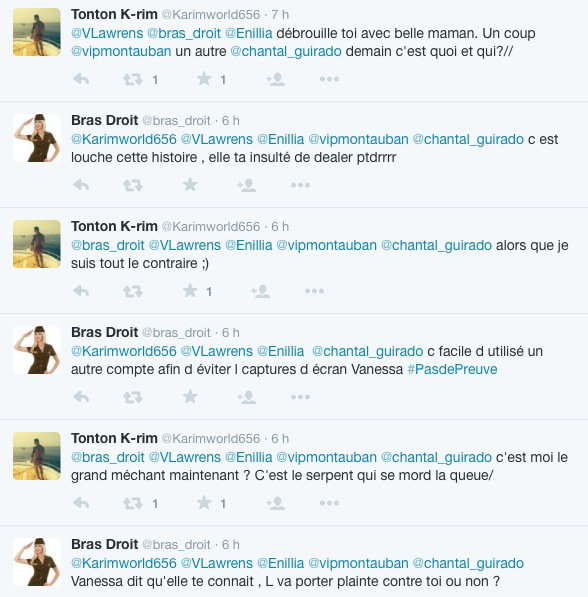Reply to the #PasdePreuve tweet
Viewport: 588px width, 597px height.
click(81, 397)
